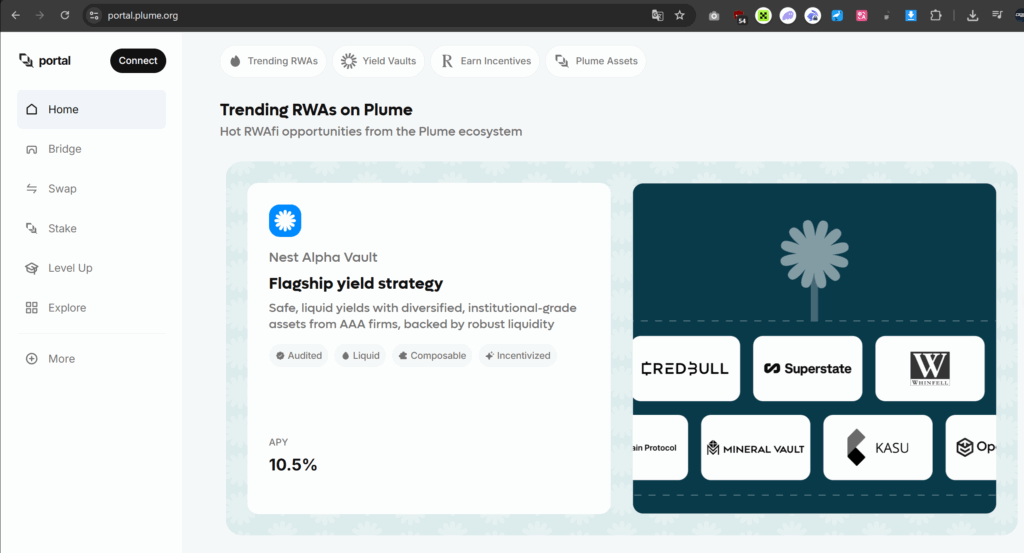Open the Explore sidebar item

click(x=91, y=308)
